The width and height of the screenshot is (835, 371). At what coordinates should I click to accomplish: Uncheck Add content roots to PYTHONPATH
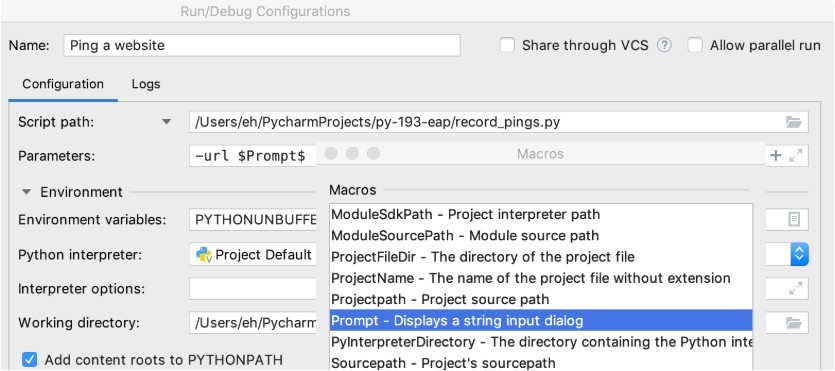pyautogui.click(x=29, y=360)
